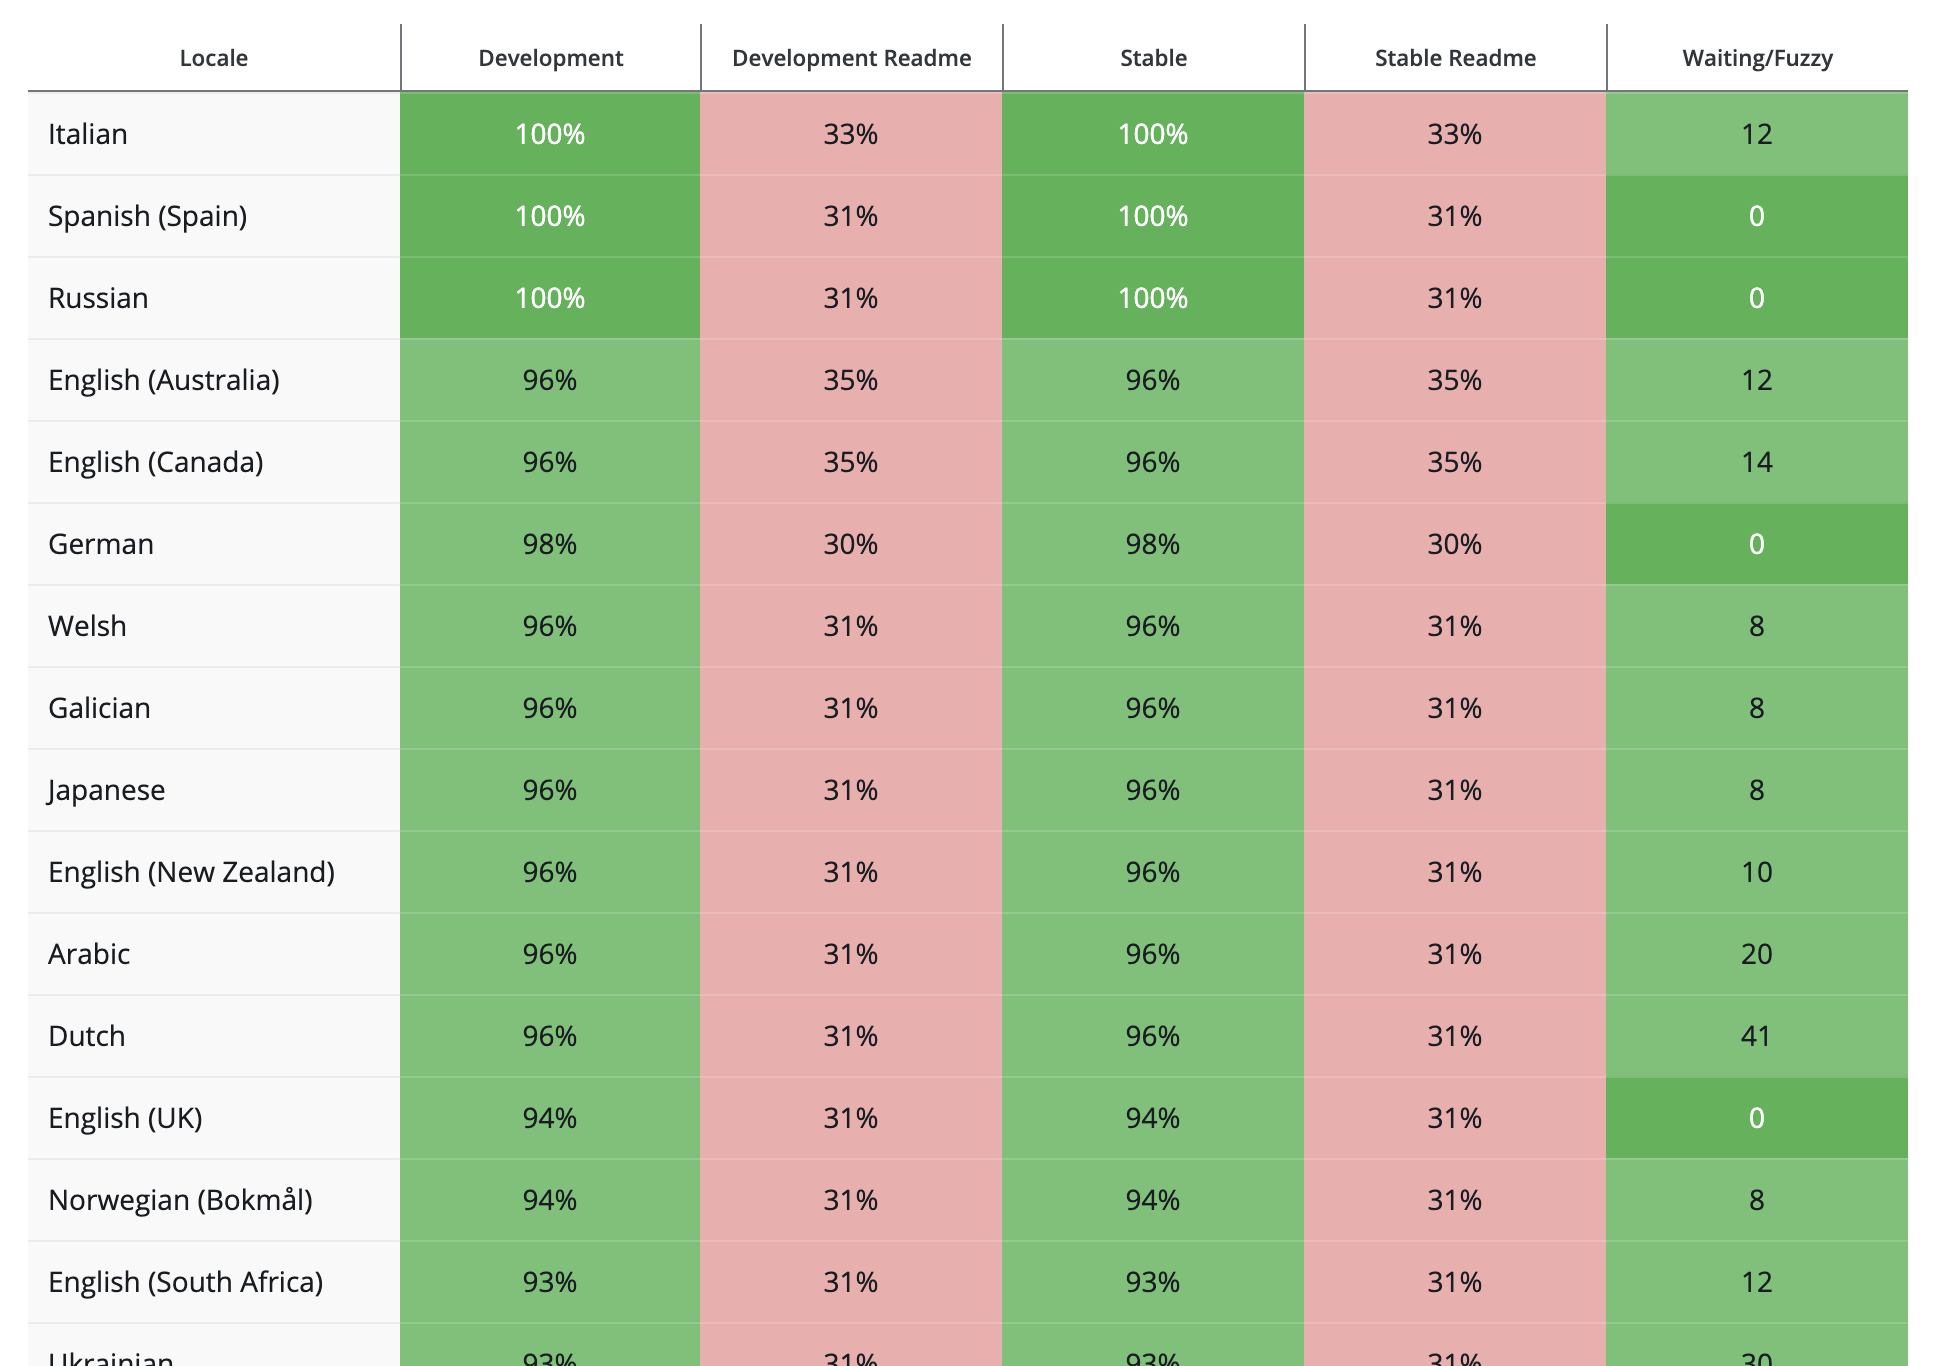Screen dimensions: 1938x1366
Task: Click Dutch Waiting/Fuzzy count of 41
Action: (x=1756, y=1036)
